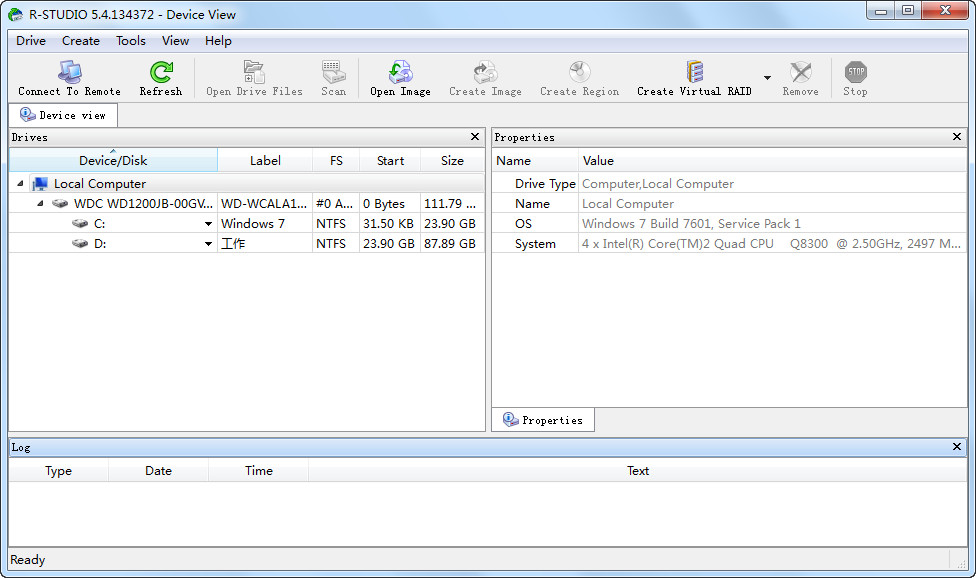Click the 'Windows 7' label cell
Screen dimensions: 976x578
coord(265,223)
